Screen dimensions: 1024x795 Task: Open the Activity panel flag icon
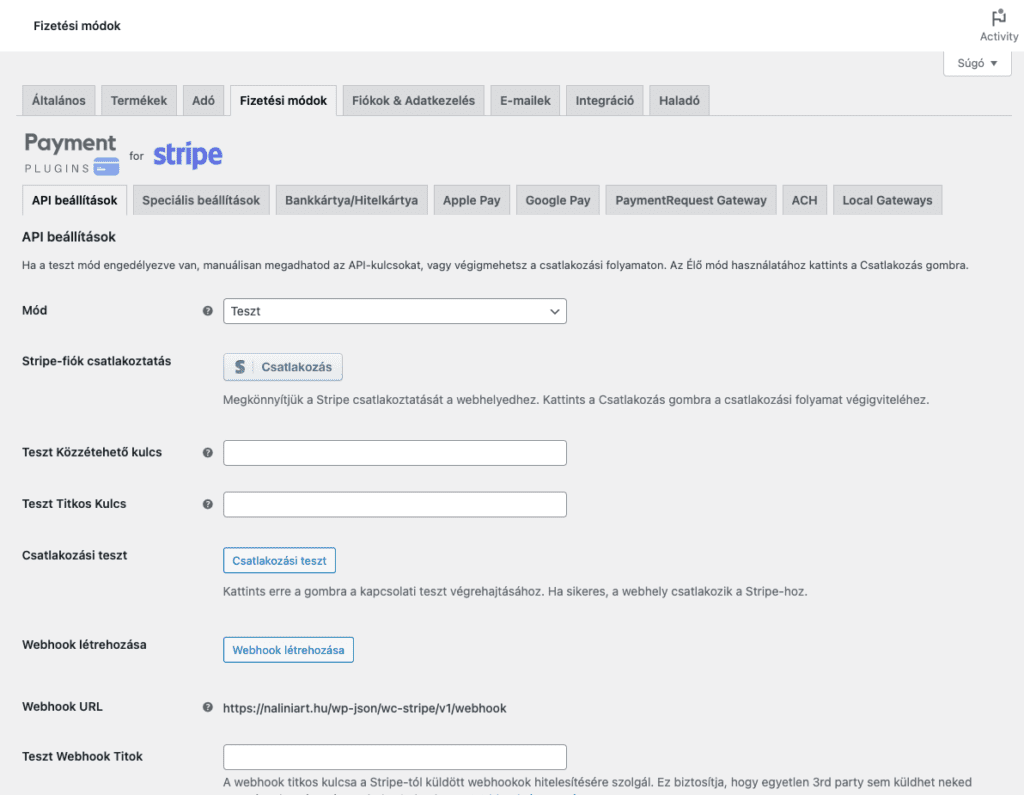click(x=998, y=18)
